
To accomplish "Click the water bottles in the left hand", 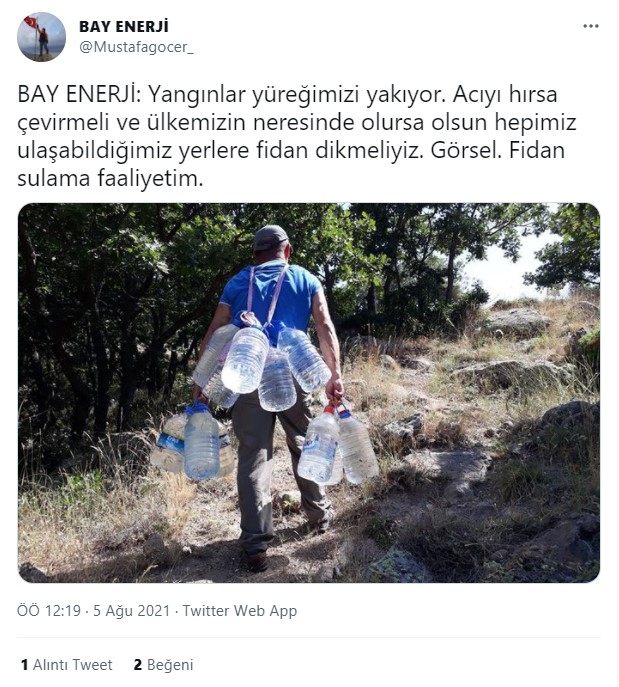I will (194, 443).
